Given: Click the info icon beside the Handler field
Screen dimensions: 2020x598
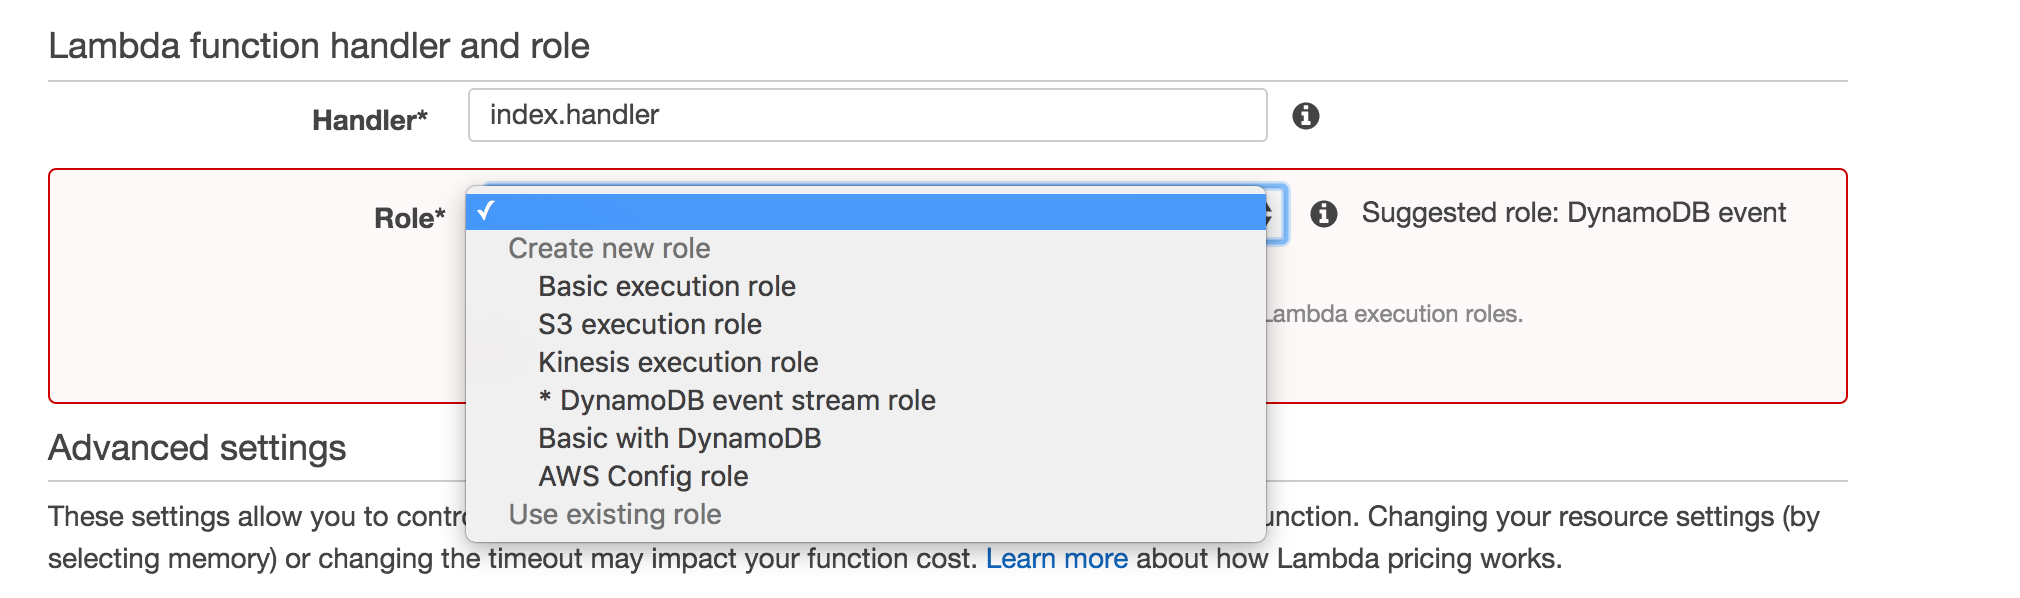Looking at the screenshot, I should [x=1305, y=116].
